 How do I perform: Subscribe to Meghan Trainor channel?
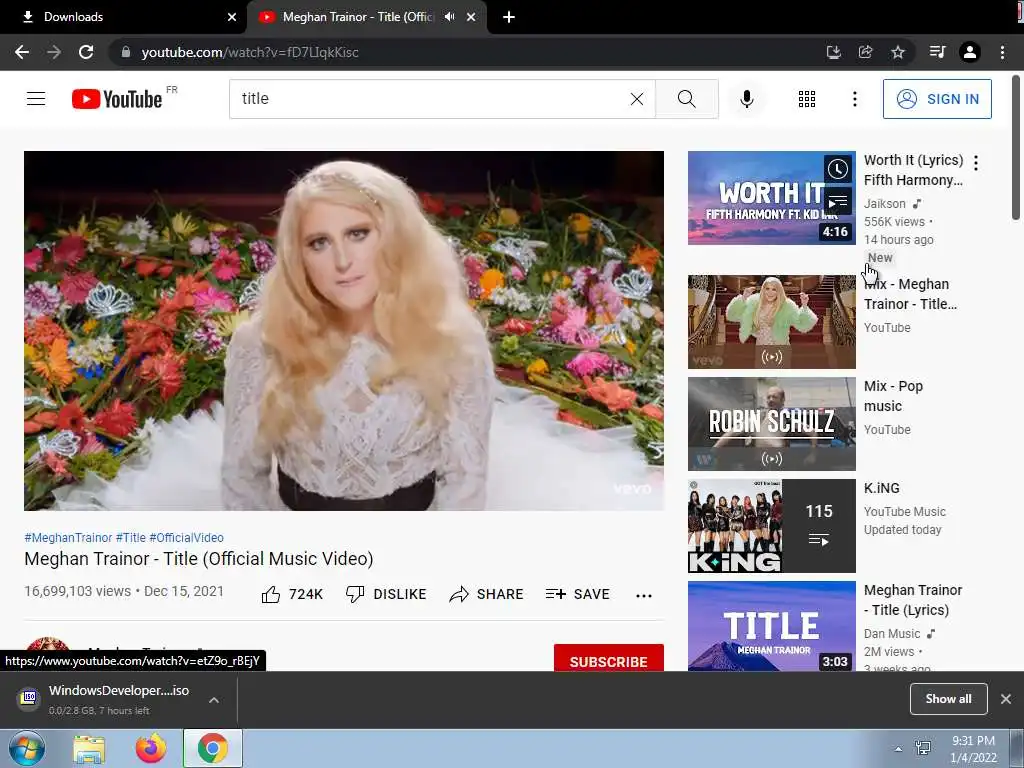tap(609, 658)
